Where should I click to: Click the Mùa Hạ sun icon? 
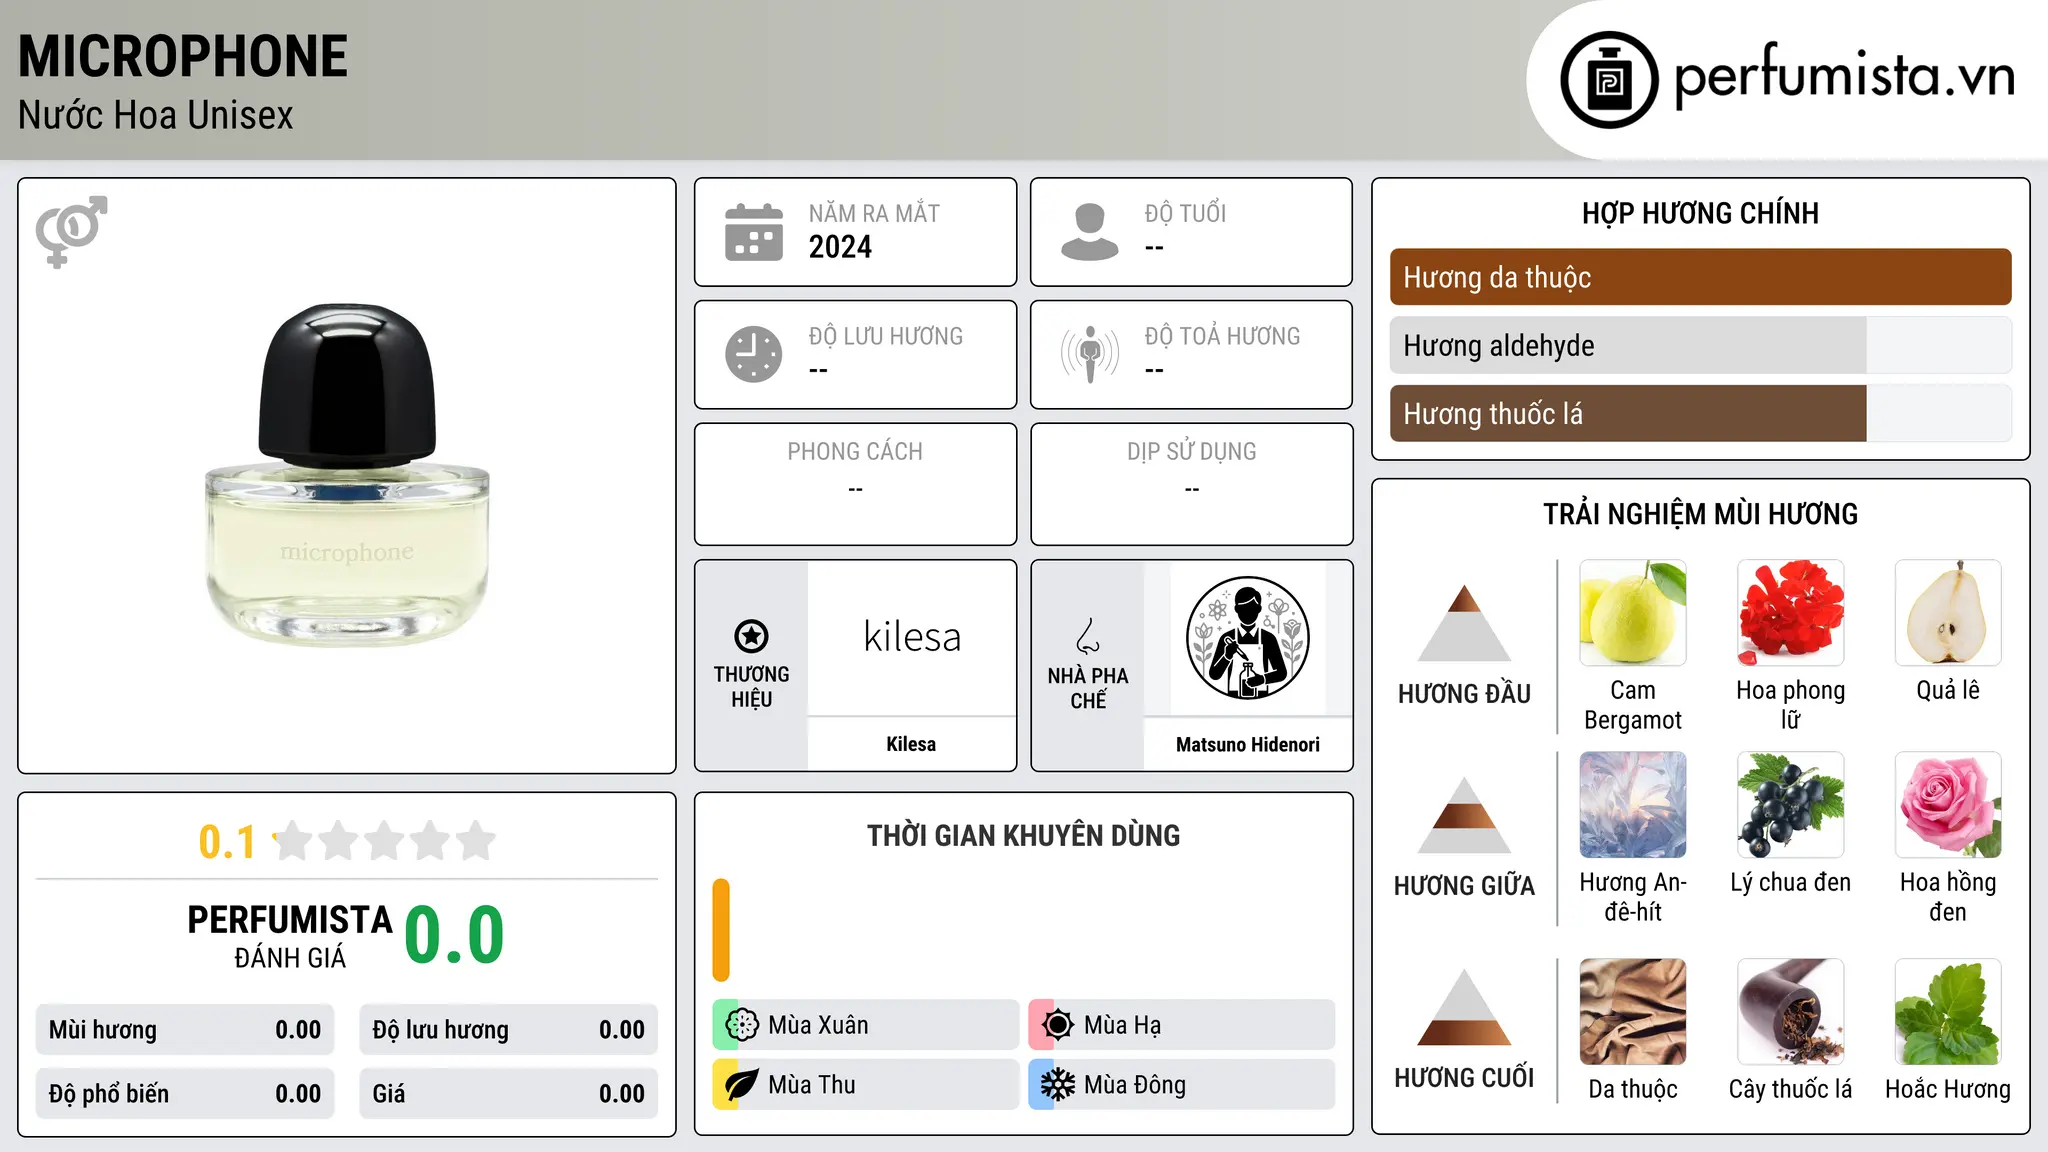point(1057,1025)
